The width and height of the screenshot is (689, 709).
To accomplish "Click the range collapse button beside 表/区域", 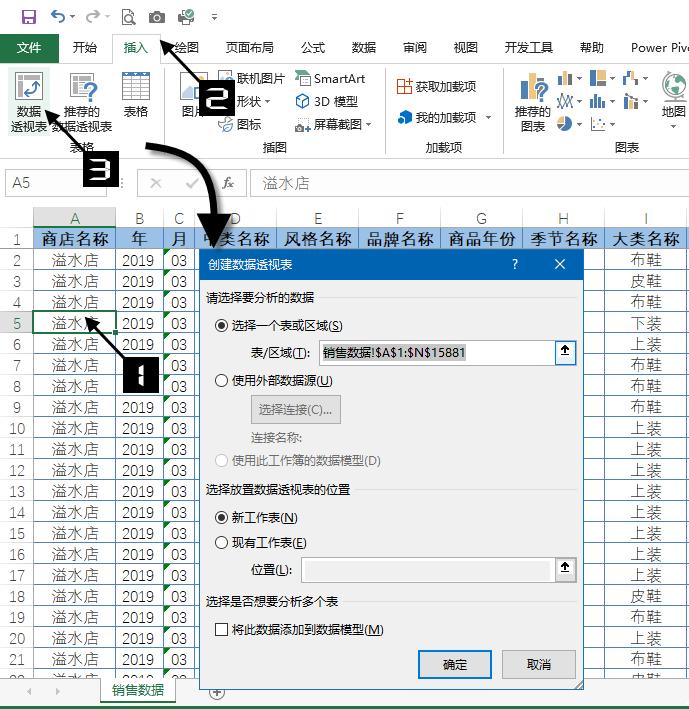I will pyautogui.click(x=565, y=353).
